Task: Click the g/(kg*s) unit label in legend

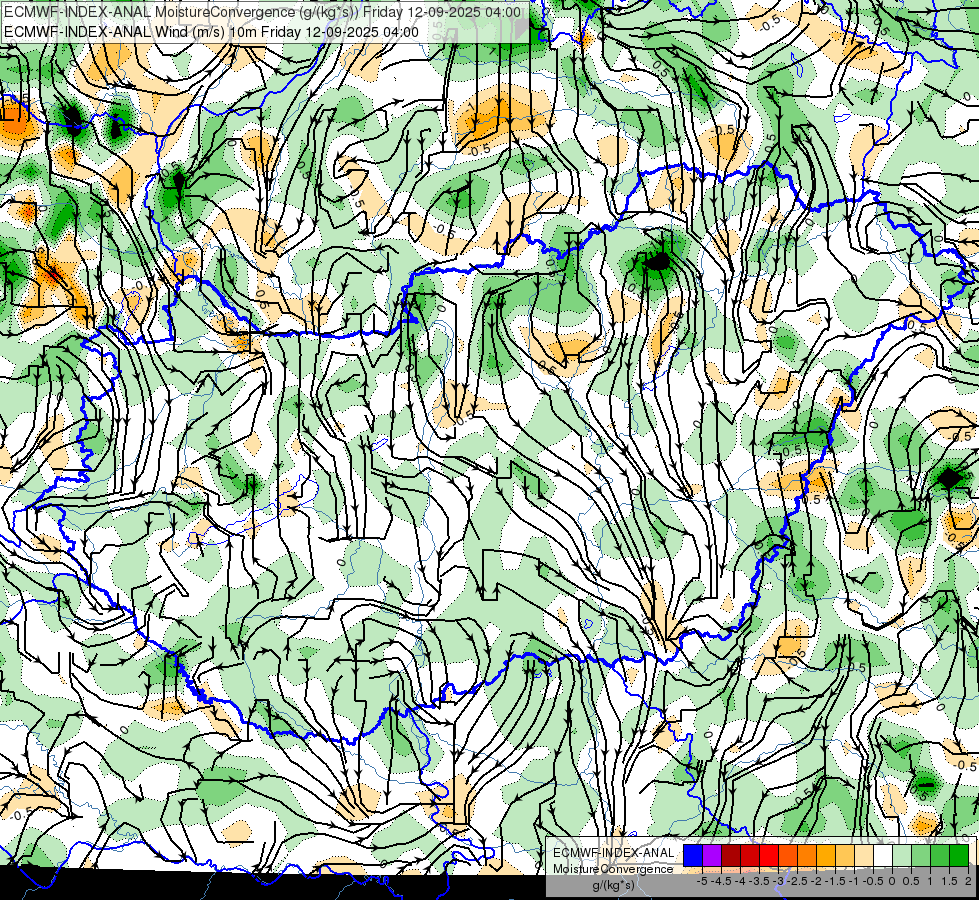Action: (x=613, y=885)
